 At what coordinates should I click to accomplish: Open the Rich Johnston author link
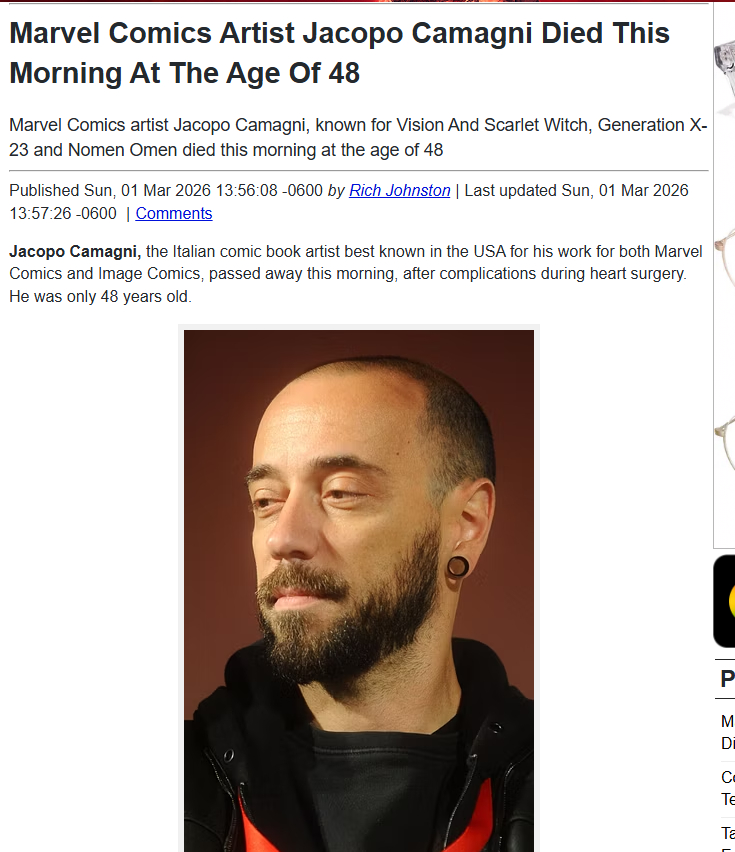coord(399,191)
